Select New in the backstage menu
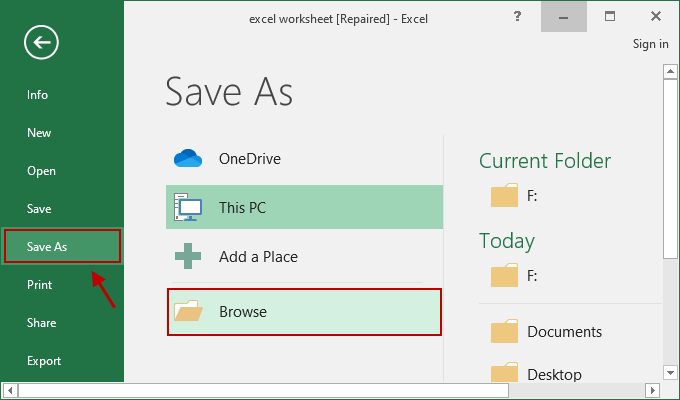This screenshot has width=680, height=400. click(39, 133)
